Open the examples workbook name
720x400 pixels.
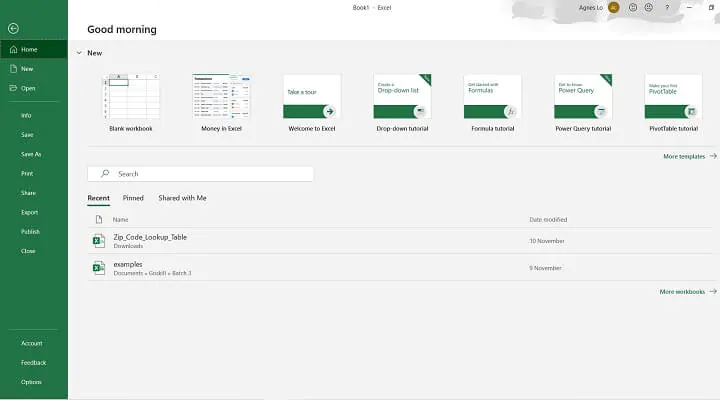(x=128, y=264)
